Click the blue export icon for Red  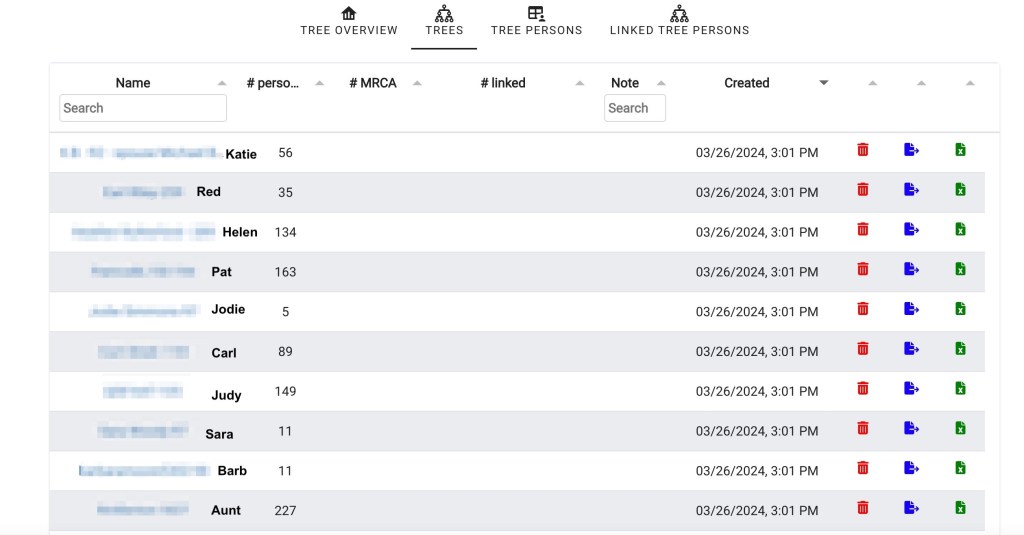click(911, 190)
